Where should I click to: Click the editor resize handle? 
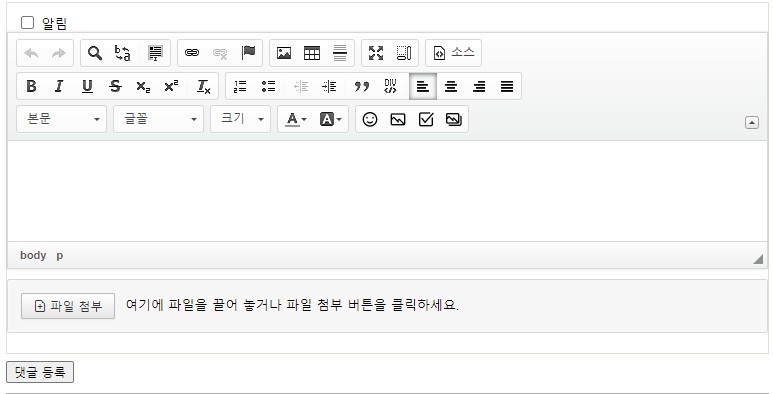pos(758,259)
